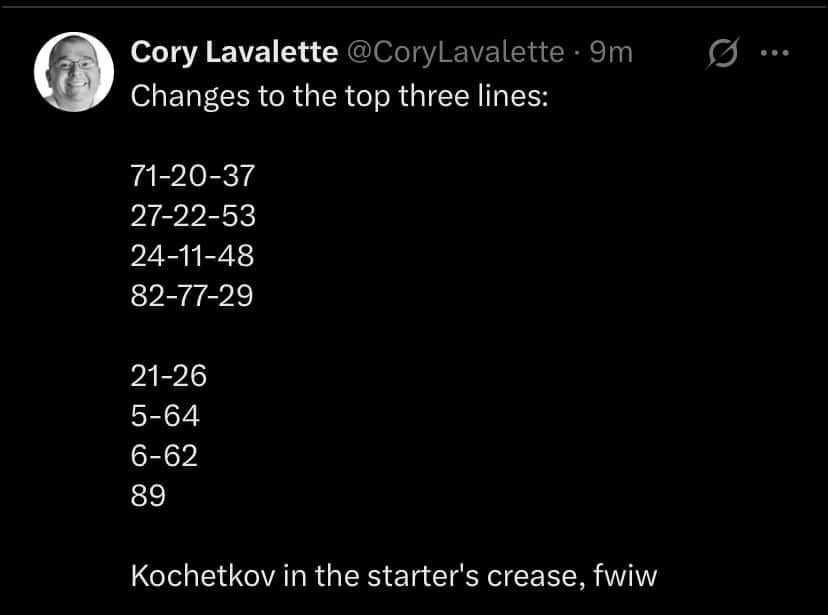Viewport: 828px width, 615px height.
Task: Click the pairing 21-26
Action: pos(168,375)
